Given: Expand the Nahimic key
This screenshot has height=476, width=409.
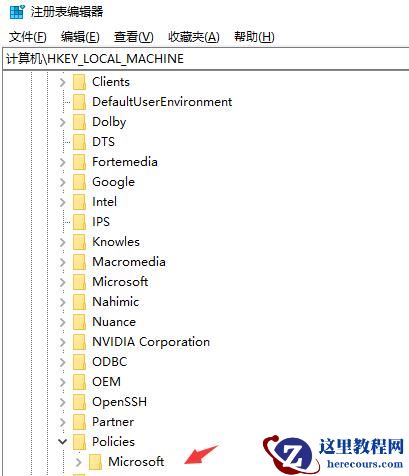Looking at the screenshot, I should tap(62, 302).
